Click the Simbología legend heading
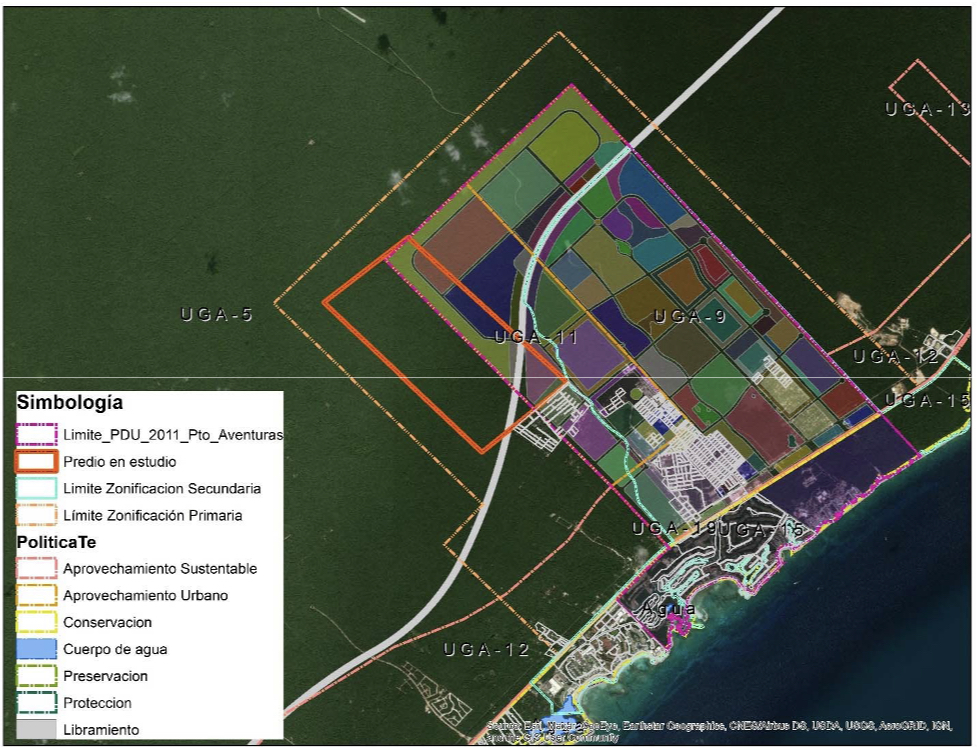 (x=70, y=404)
